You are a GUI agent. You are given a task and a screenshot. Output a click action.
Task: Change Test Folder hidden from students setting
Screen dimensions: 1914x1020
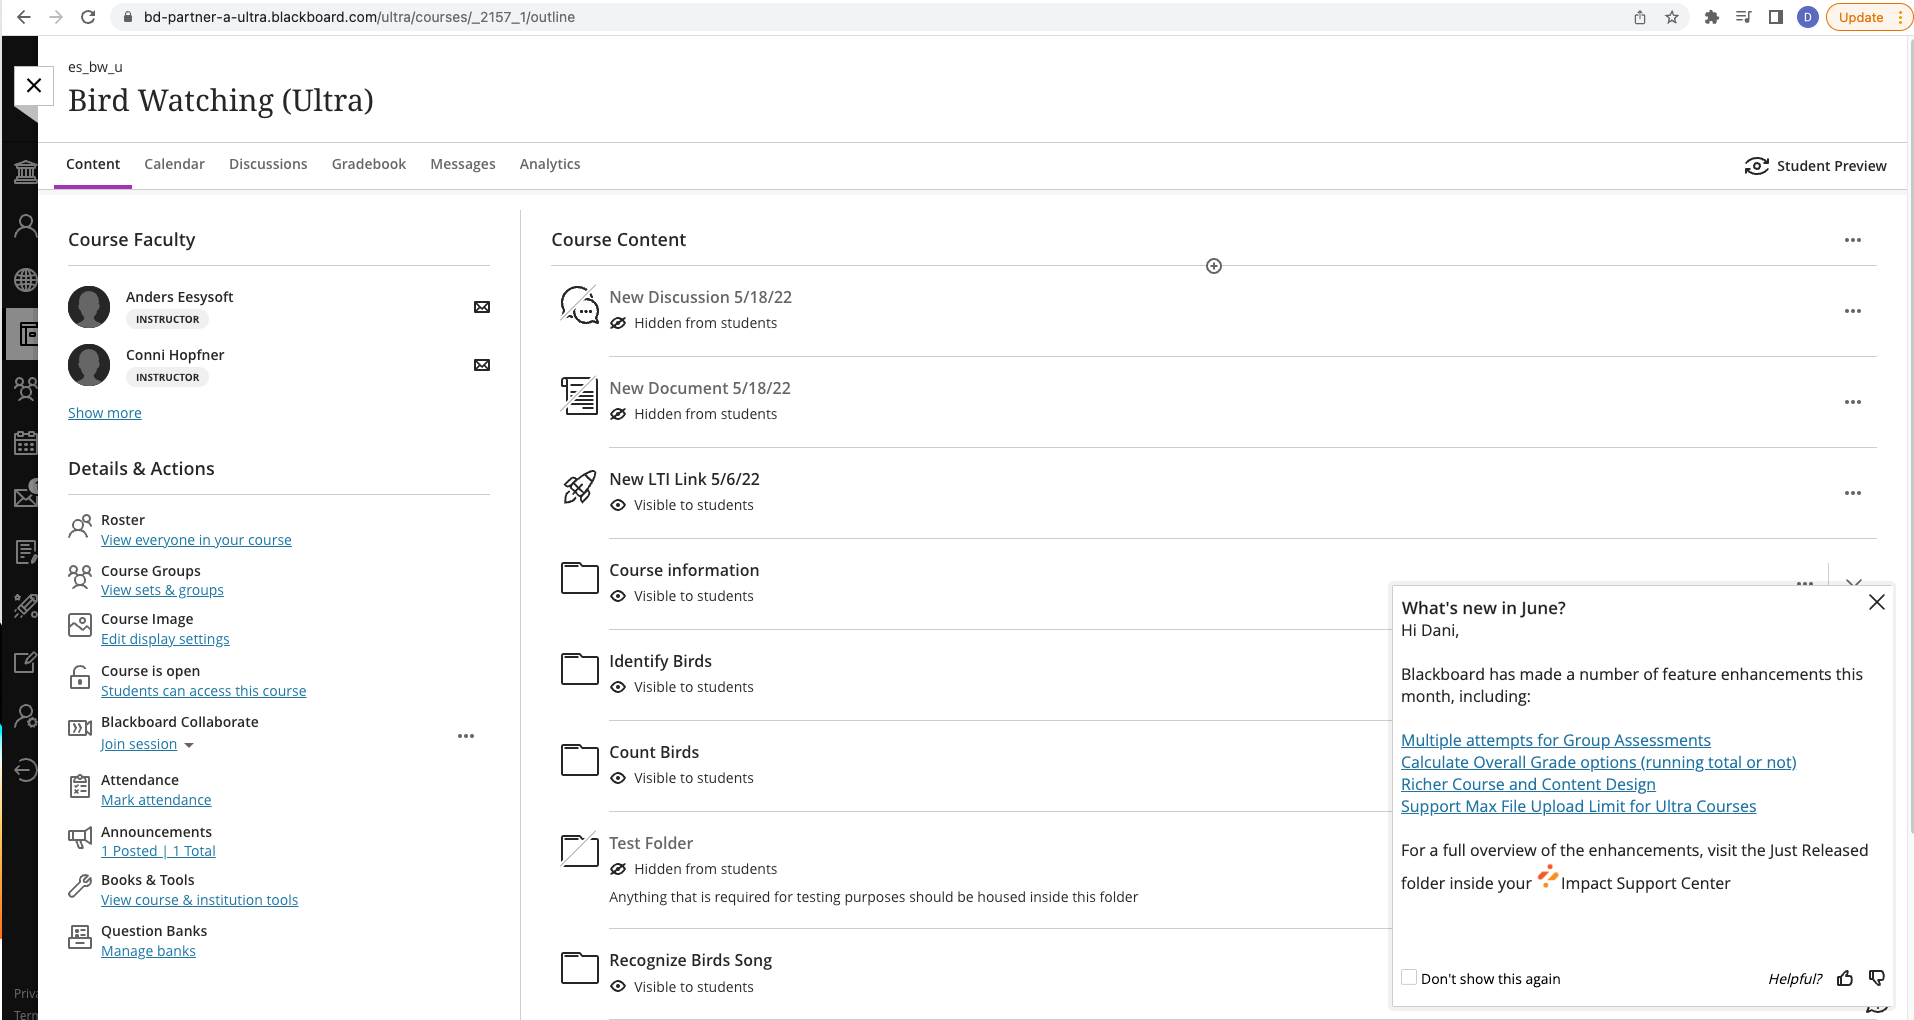tap(704, 869)
